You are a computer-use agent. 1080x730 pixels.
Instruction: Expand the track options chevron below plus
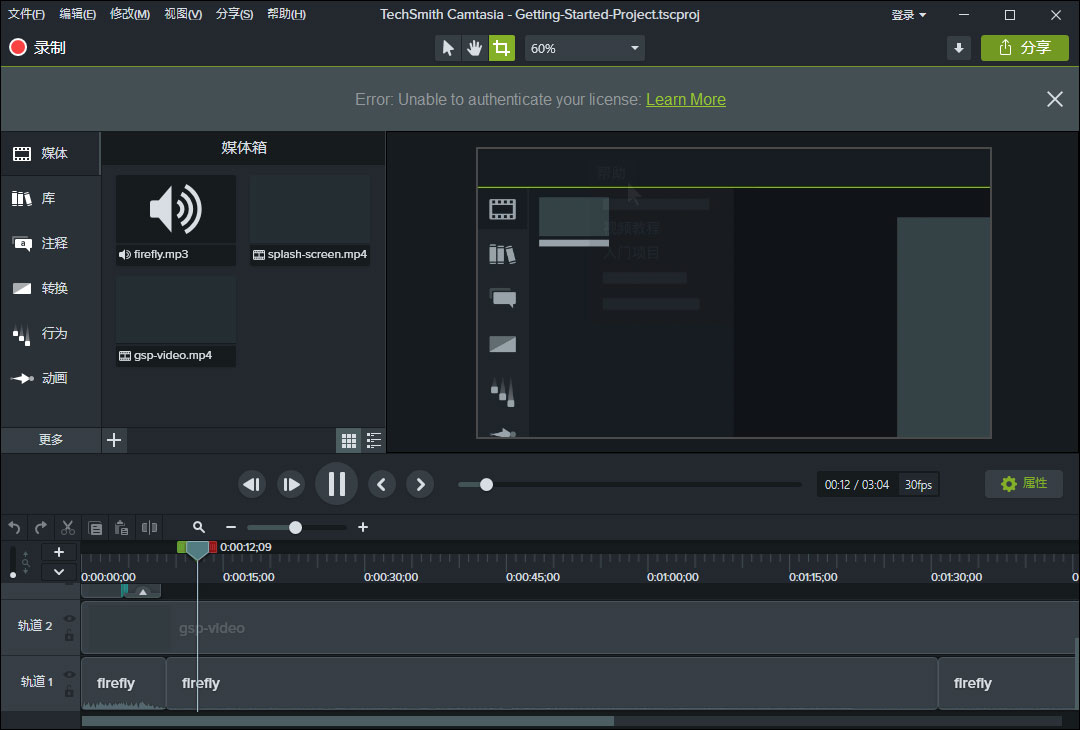(59, 572)
